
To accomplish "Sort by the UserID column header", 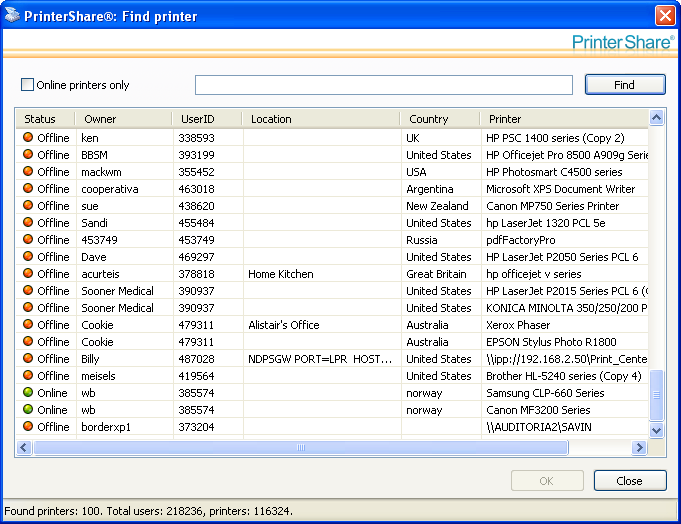I will (207, 119).
